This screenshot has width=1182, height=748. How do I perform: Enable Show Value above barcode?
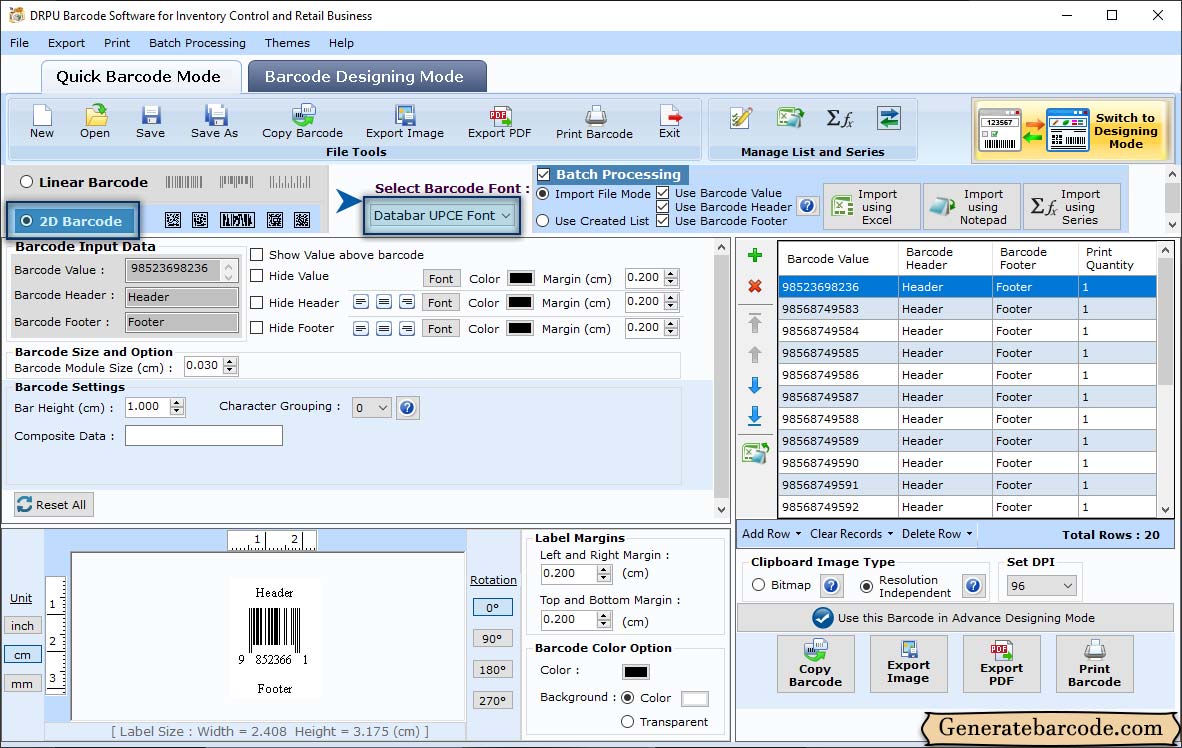256,255
